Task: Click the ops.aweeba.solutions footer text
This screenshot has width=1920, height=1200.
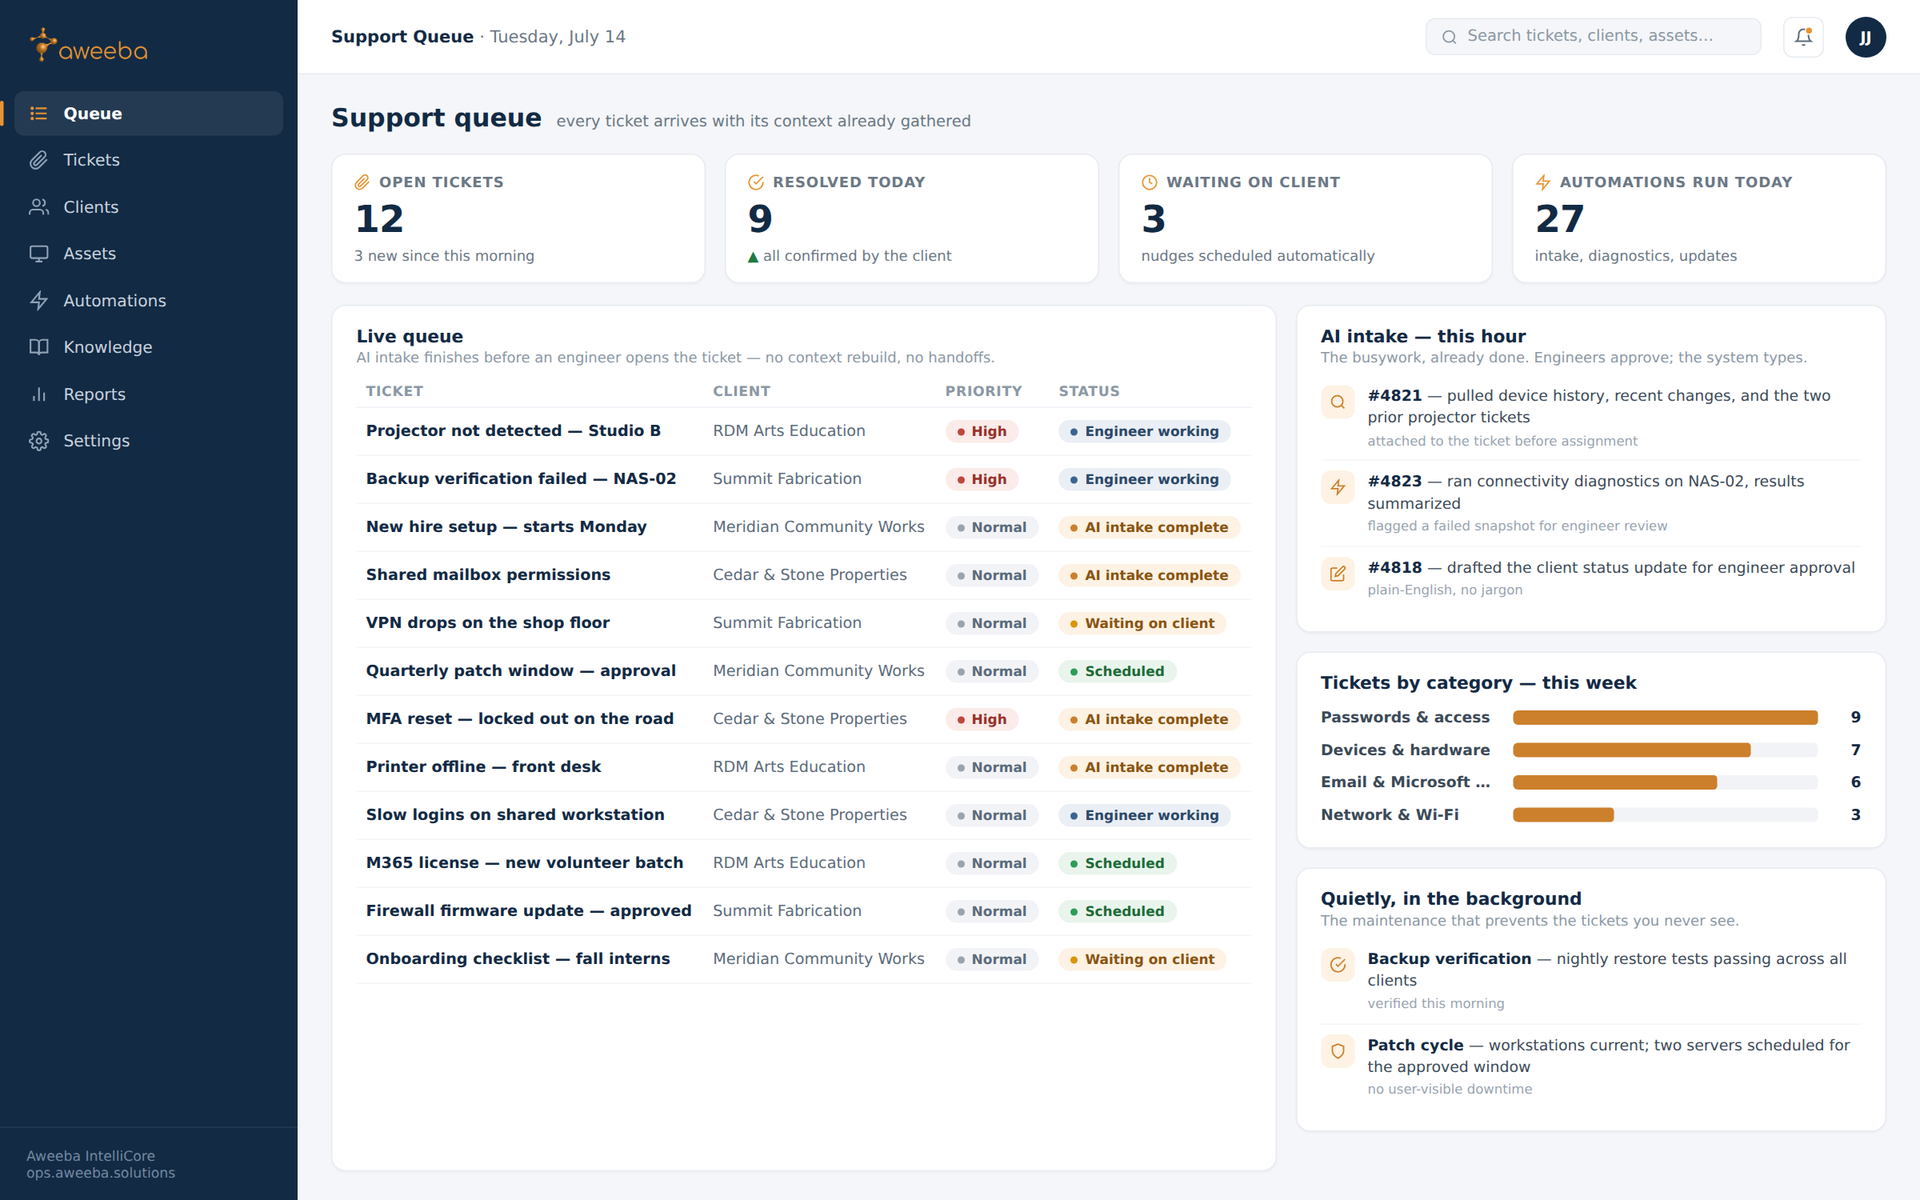Action: (x=101, y=1173)
